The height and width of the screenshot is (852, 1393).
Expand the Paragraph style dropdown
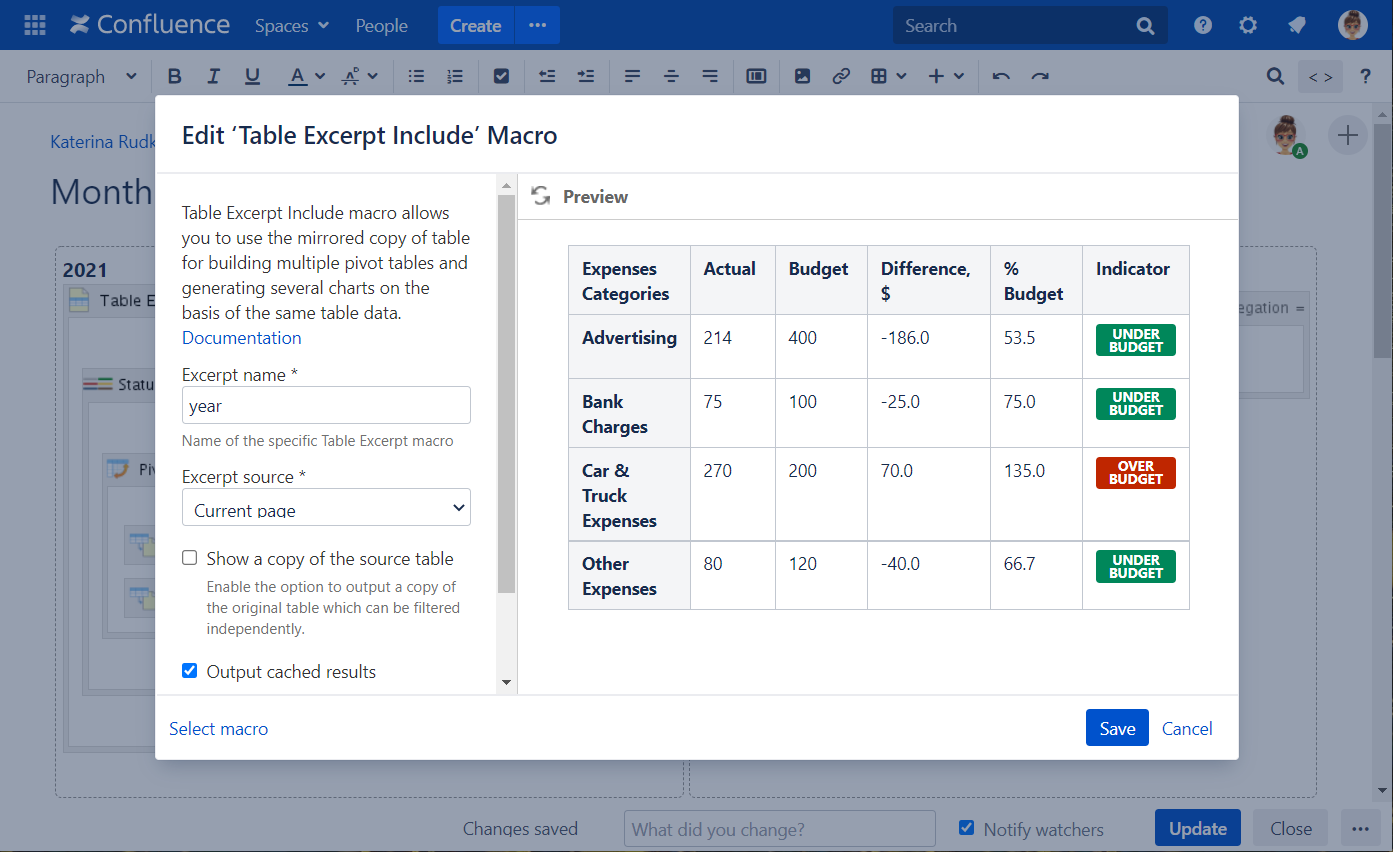tap(81, 77)
